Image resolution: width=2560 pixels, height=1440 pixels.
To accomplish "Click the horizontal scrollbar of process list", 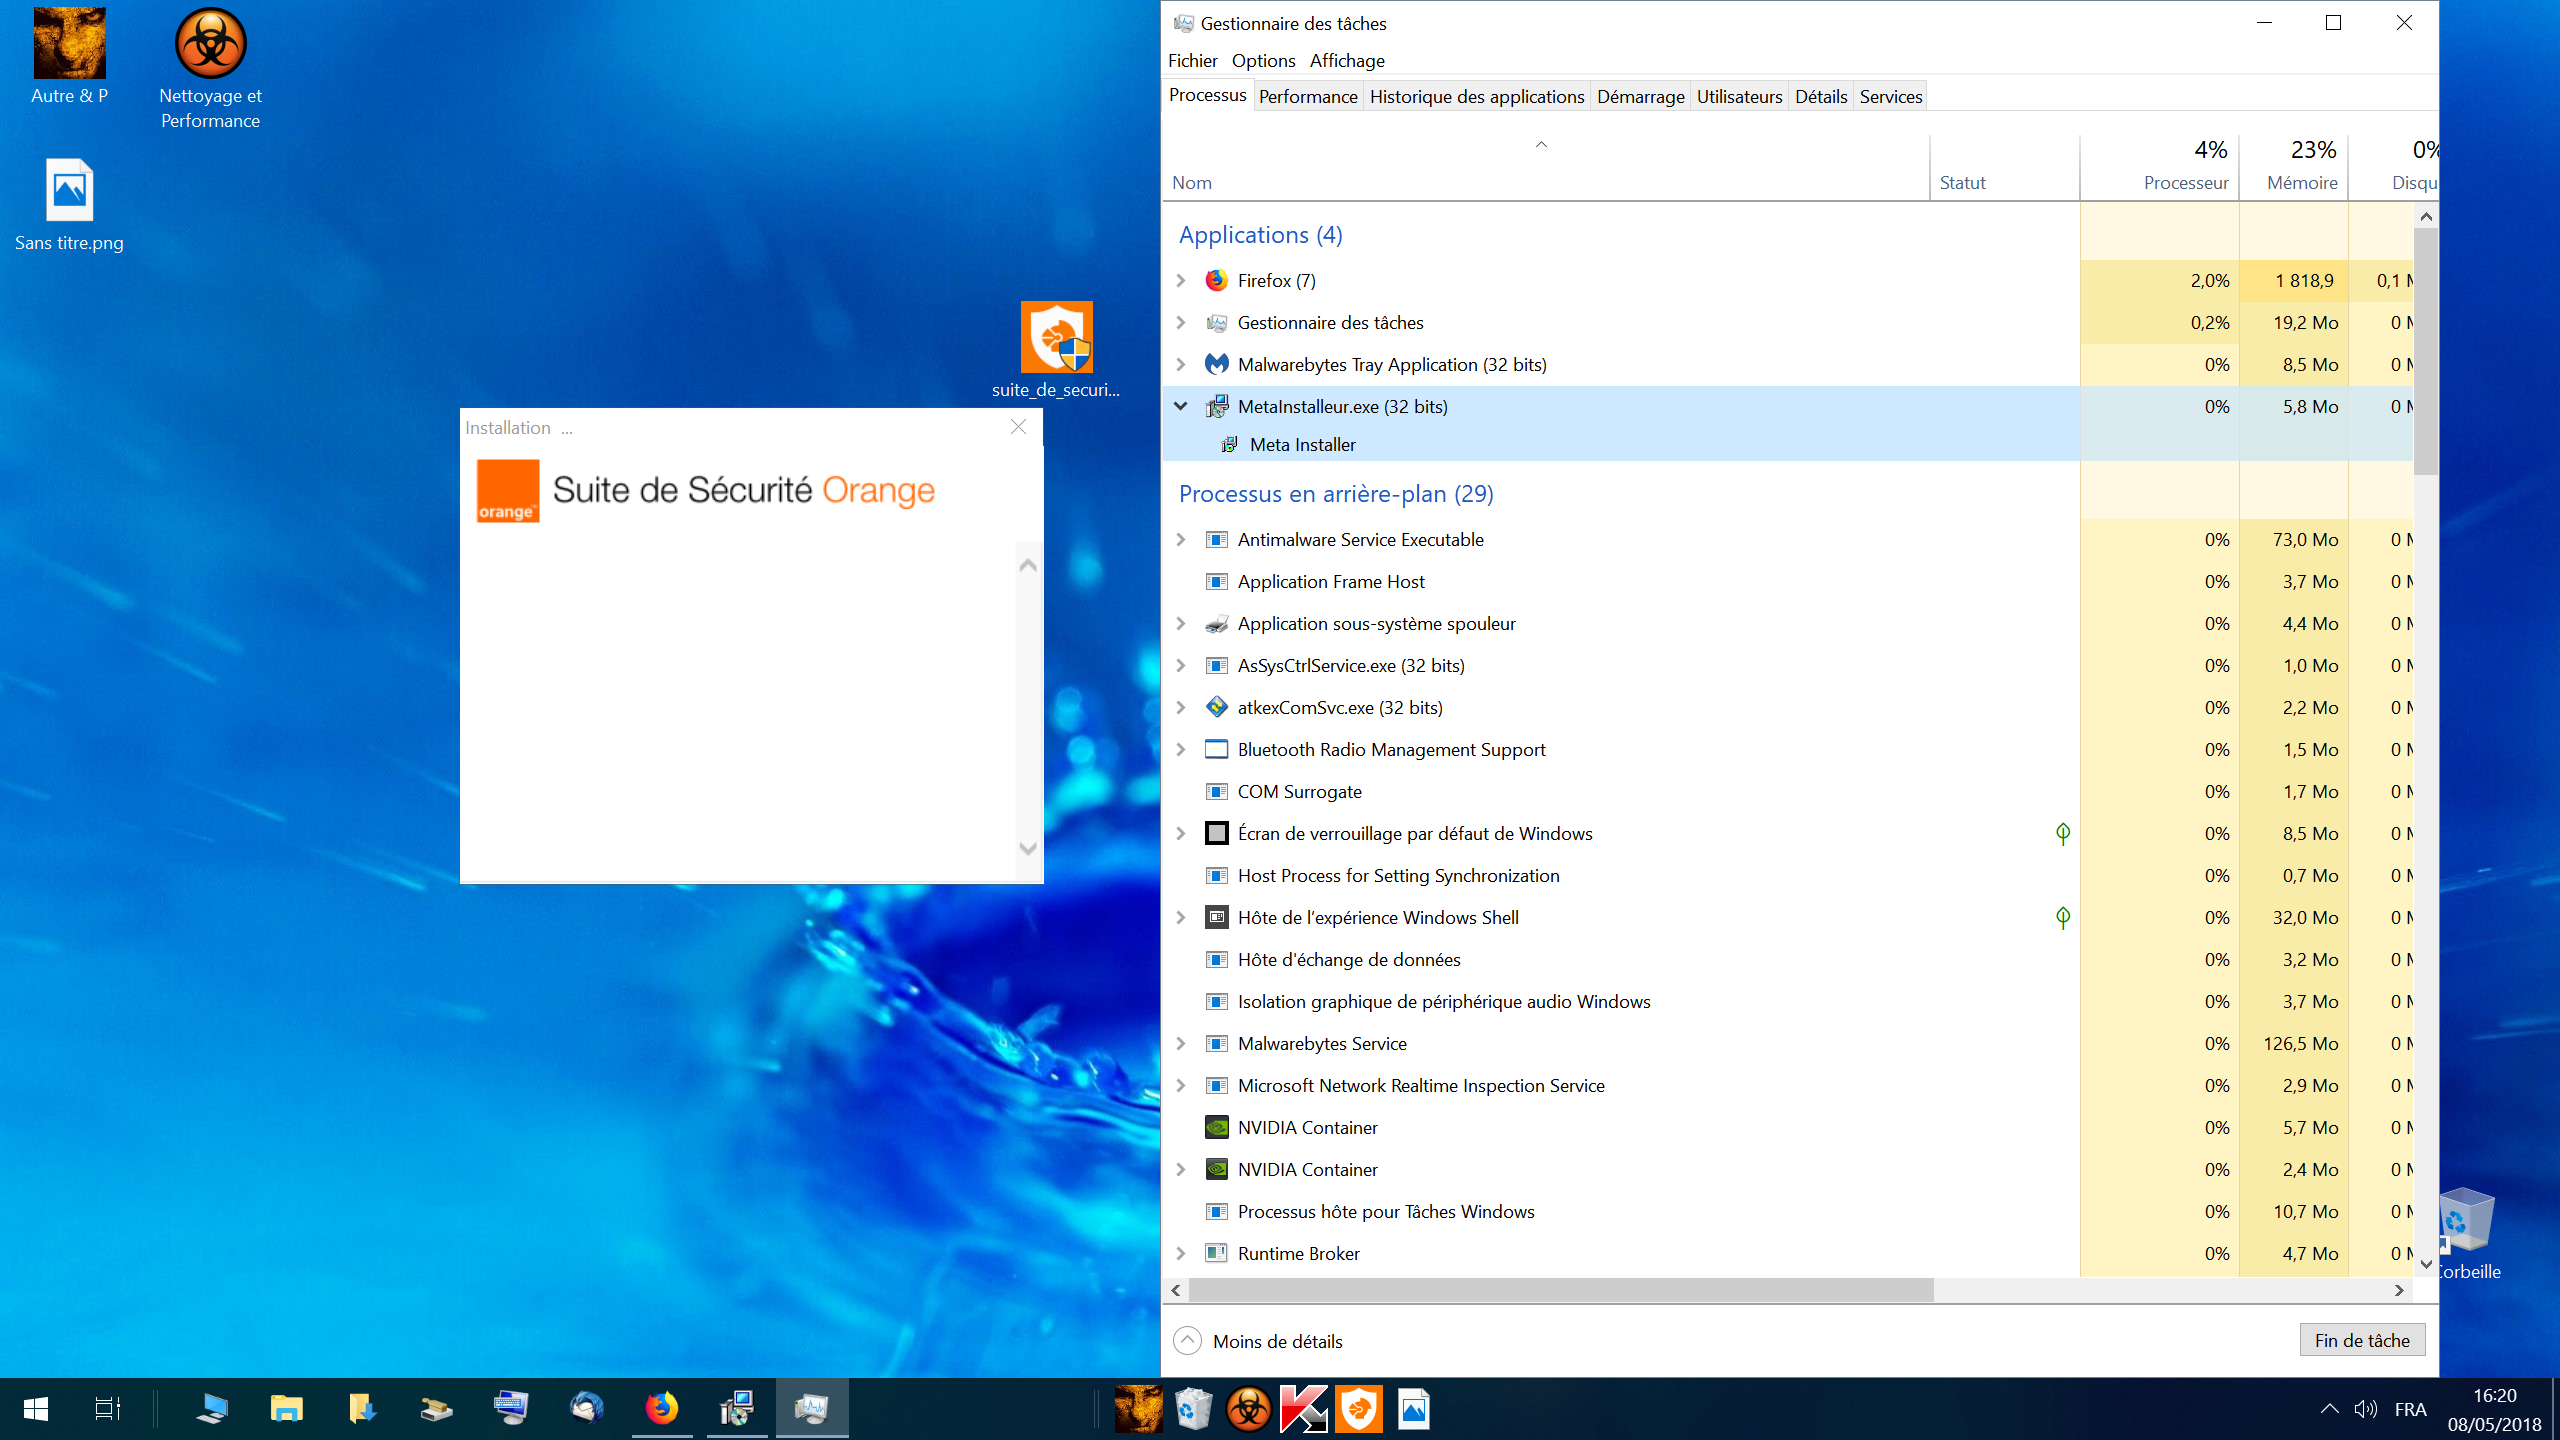I will tap(1560, 1291).
